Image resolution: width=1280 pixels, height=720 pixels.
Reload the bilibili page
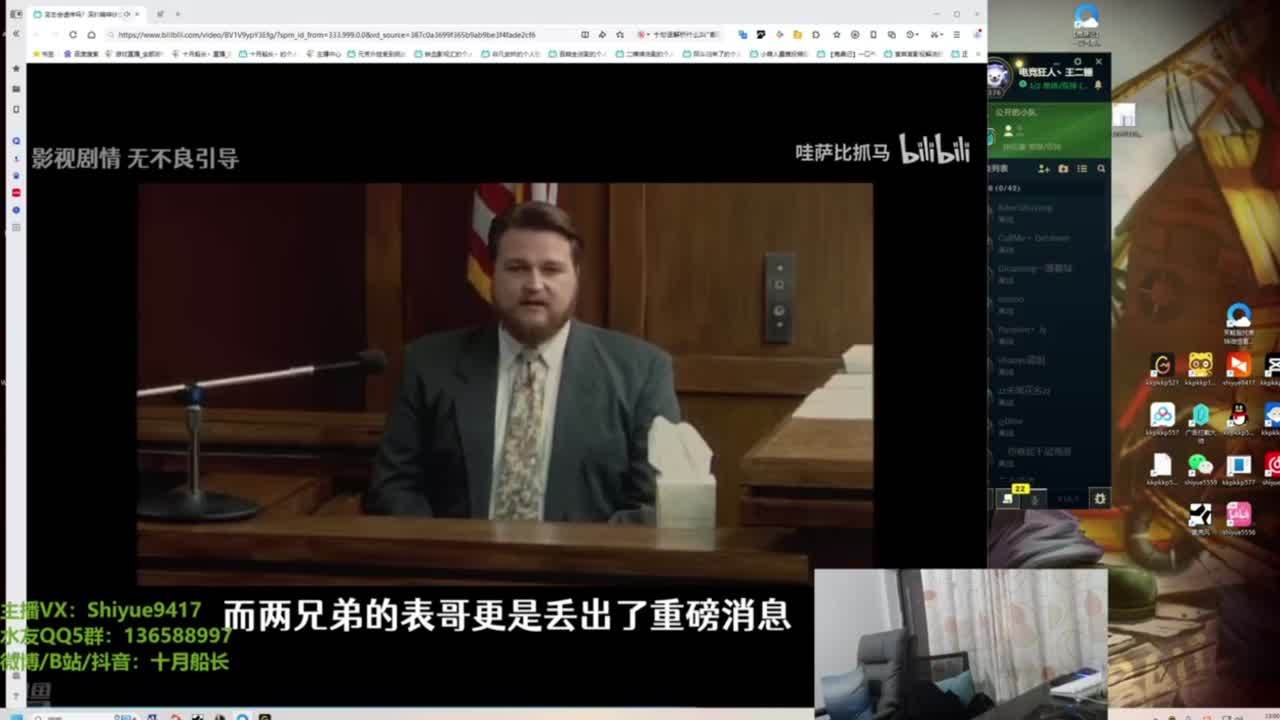[73, 34]
